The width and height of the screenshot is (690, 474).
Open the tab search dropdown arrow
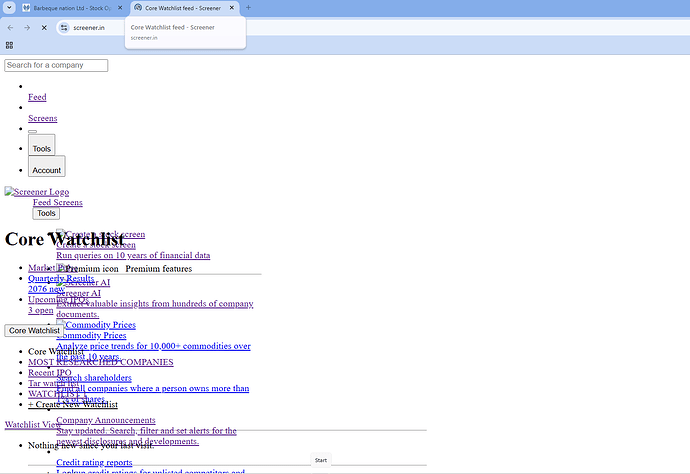[x=9, y=8]
